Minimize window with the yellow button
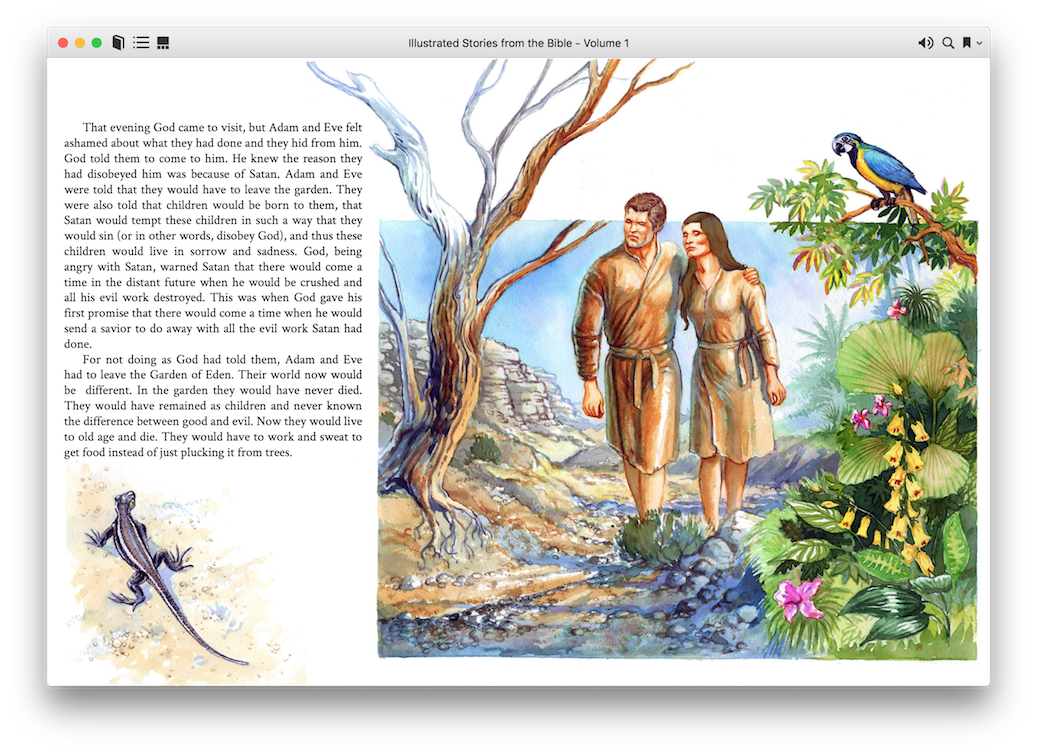Image resolution: width=1037 pixels, height=753 pixels. tap(79, 43)
